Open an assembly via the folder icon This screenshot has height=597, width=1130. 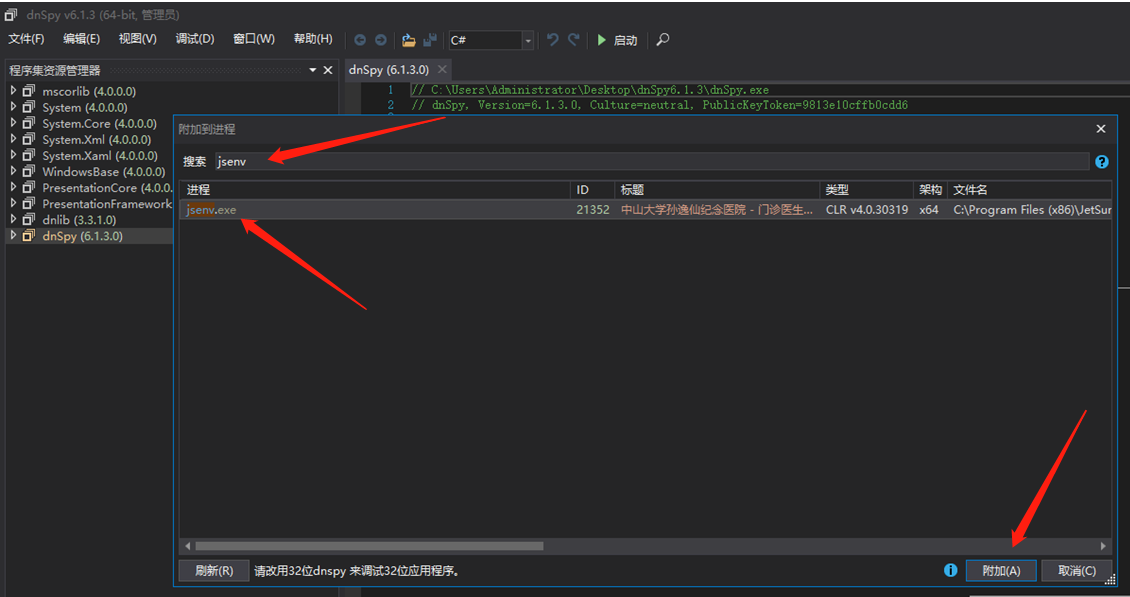(408, 40)
